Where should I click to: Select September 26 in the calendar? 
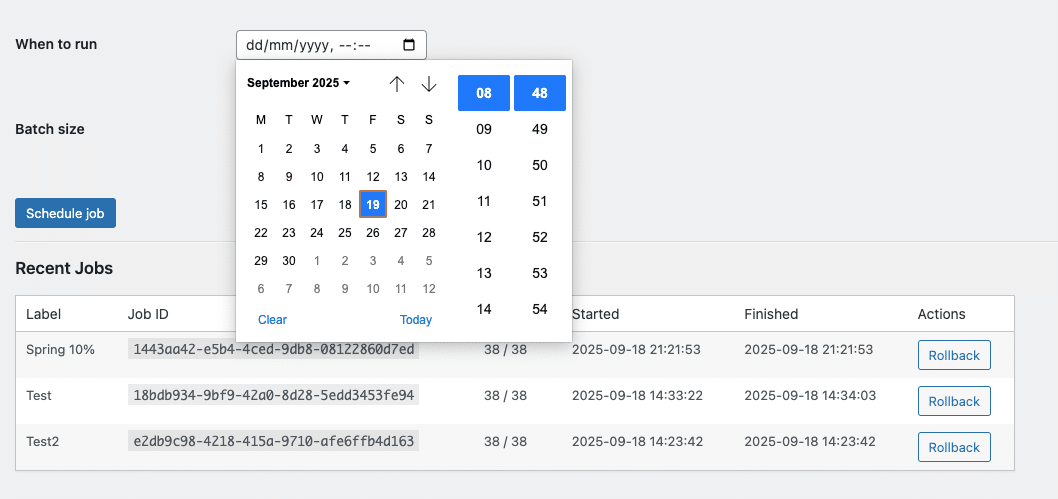tap(372, 233)
